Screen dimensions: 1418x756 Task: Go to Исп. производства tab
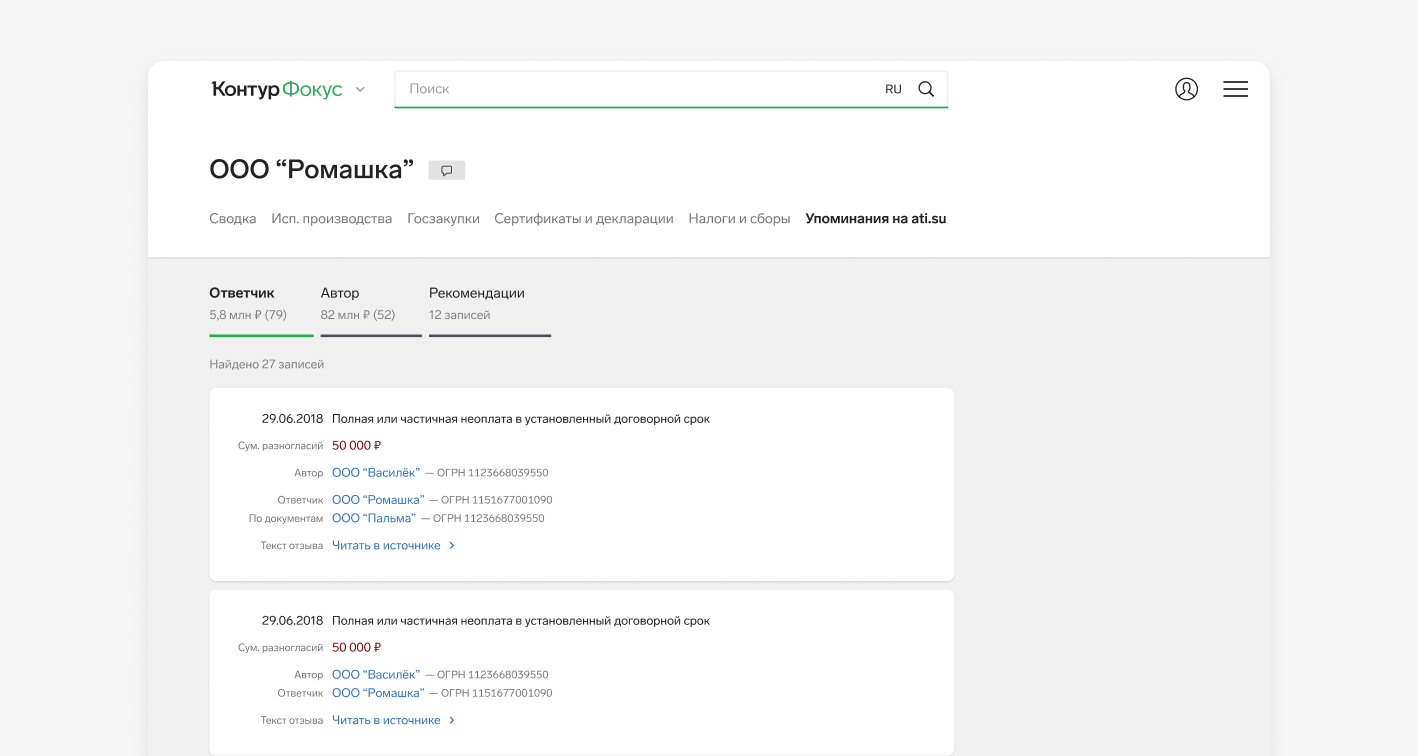pos(332,218)
